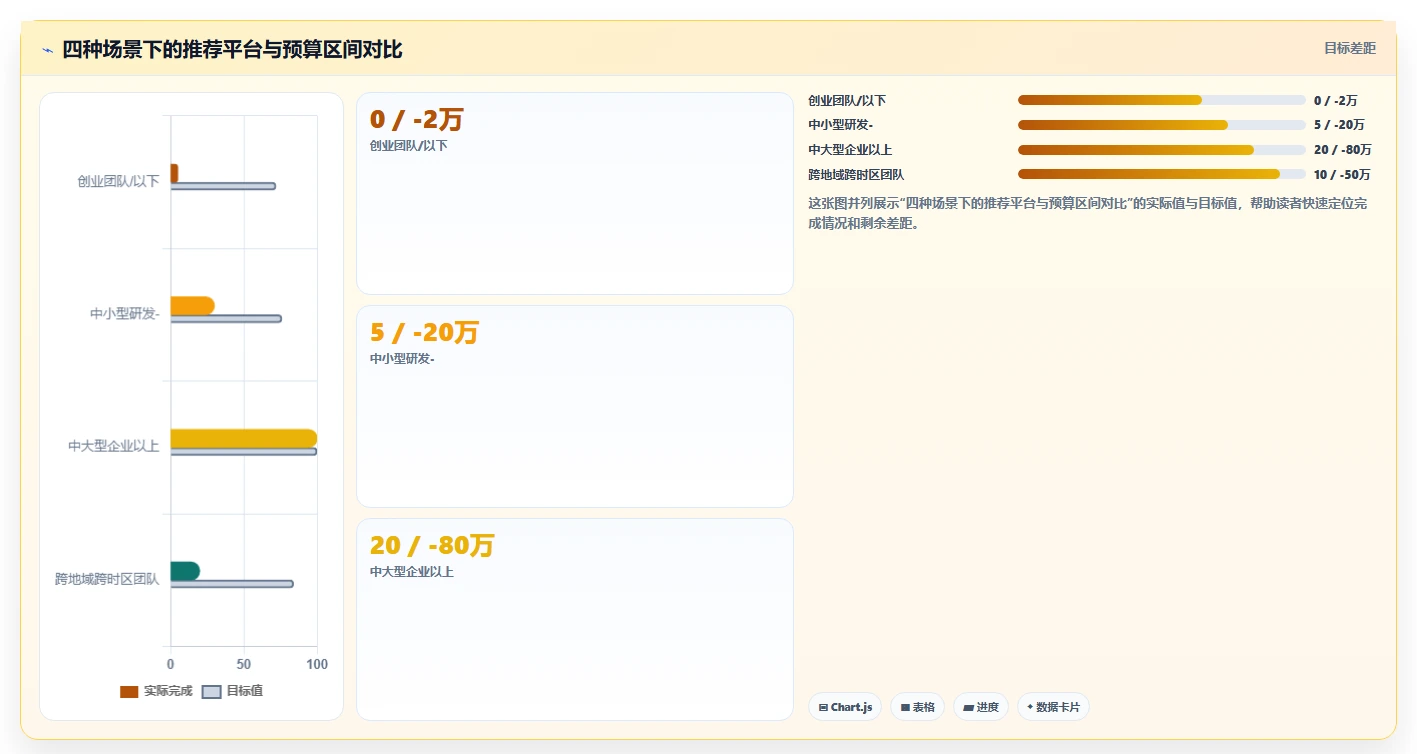This screenshot has width=1417, height=754.
Task: Select the 表格 tag chip
Action: [x=918, y=707]
